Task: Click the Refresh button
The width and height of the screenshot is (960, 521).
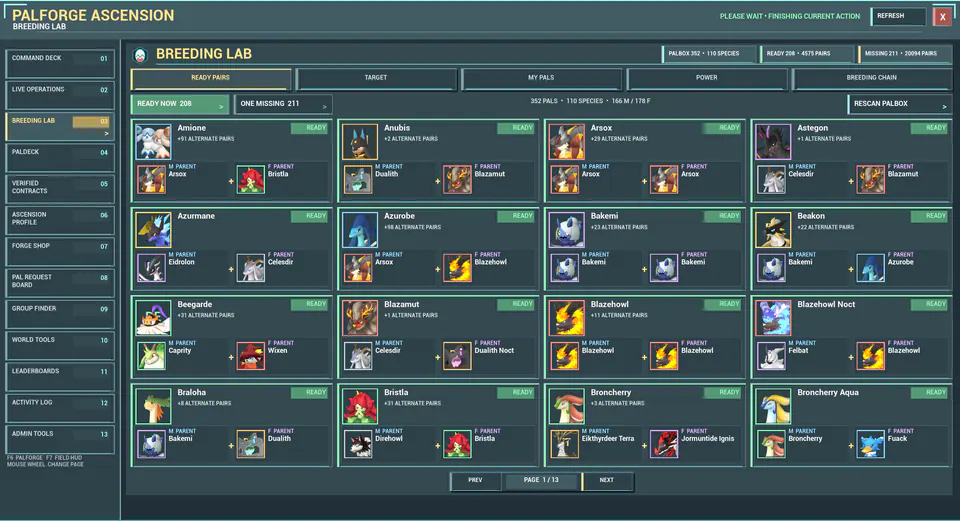Action: (898, 17)
